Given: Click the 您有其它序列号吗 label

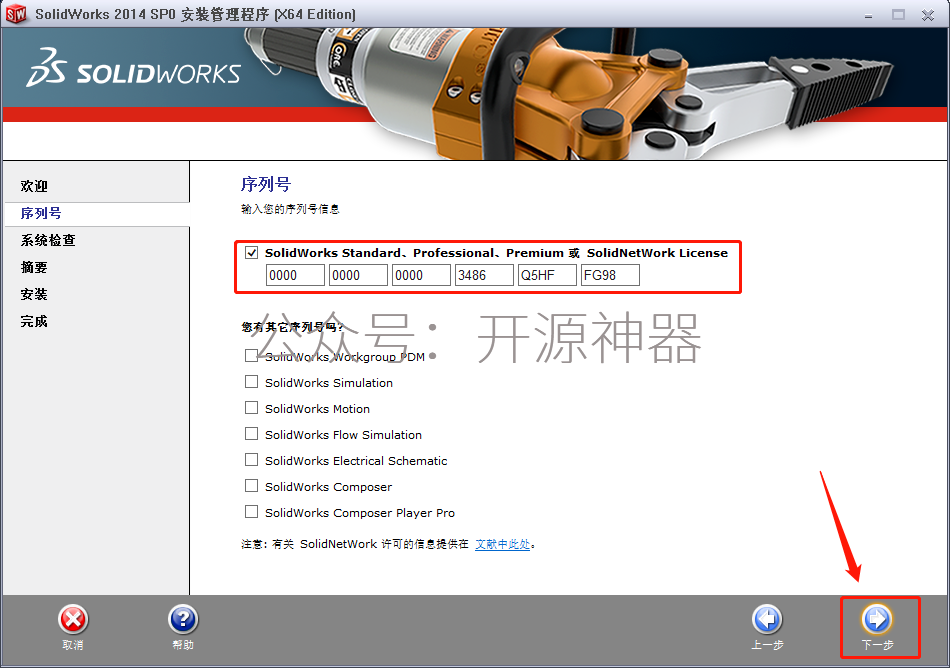Looking at the screenshot, I should coord(292,327).
